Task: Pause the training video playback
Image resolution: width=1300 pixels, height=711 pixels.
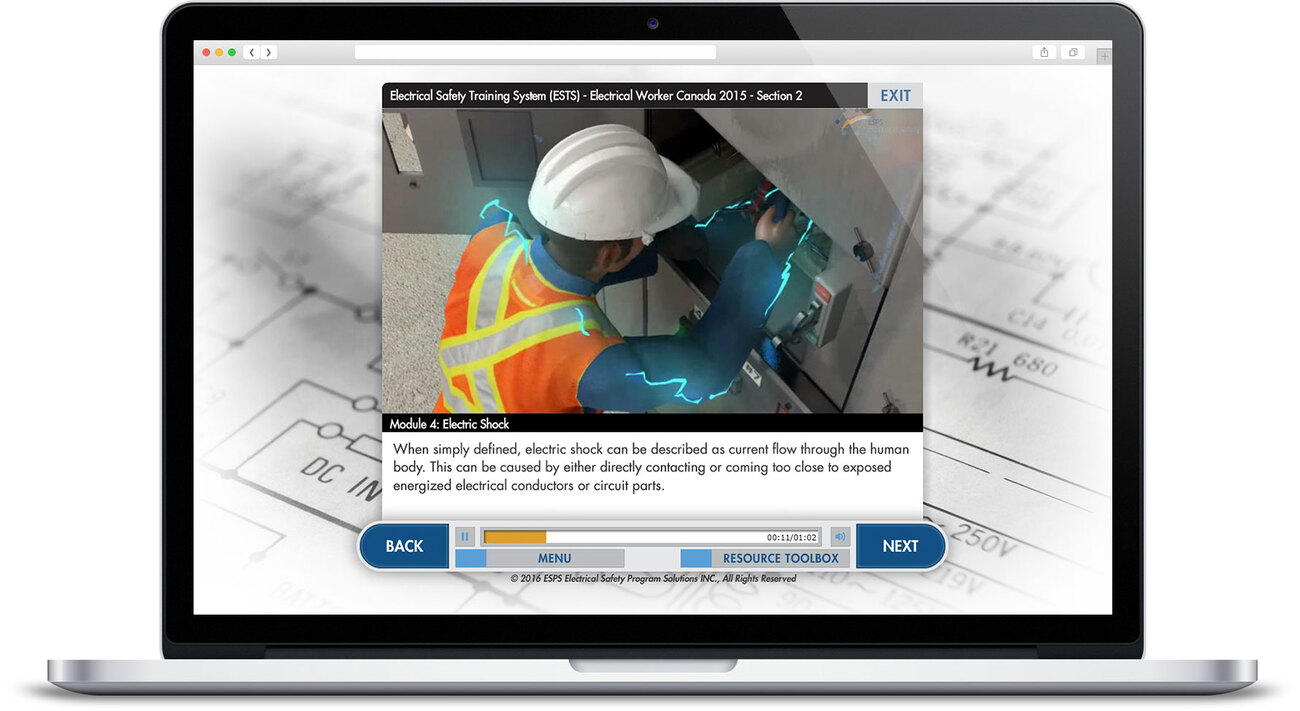Action: coord(465,537)
